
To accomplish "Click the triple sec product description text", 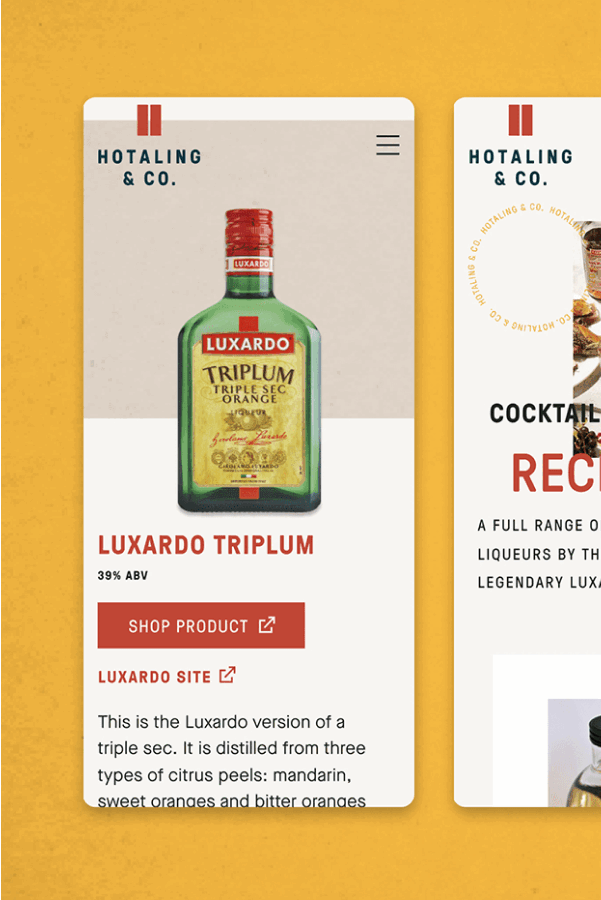I will 231,760.
